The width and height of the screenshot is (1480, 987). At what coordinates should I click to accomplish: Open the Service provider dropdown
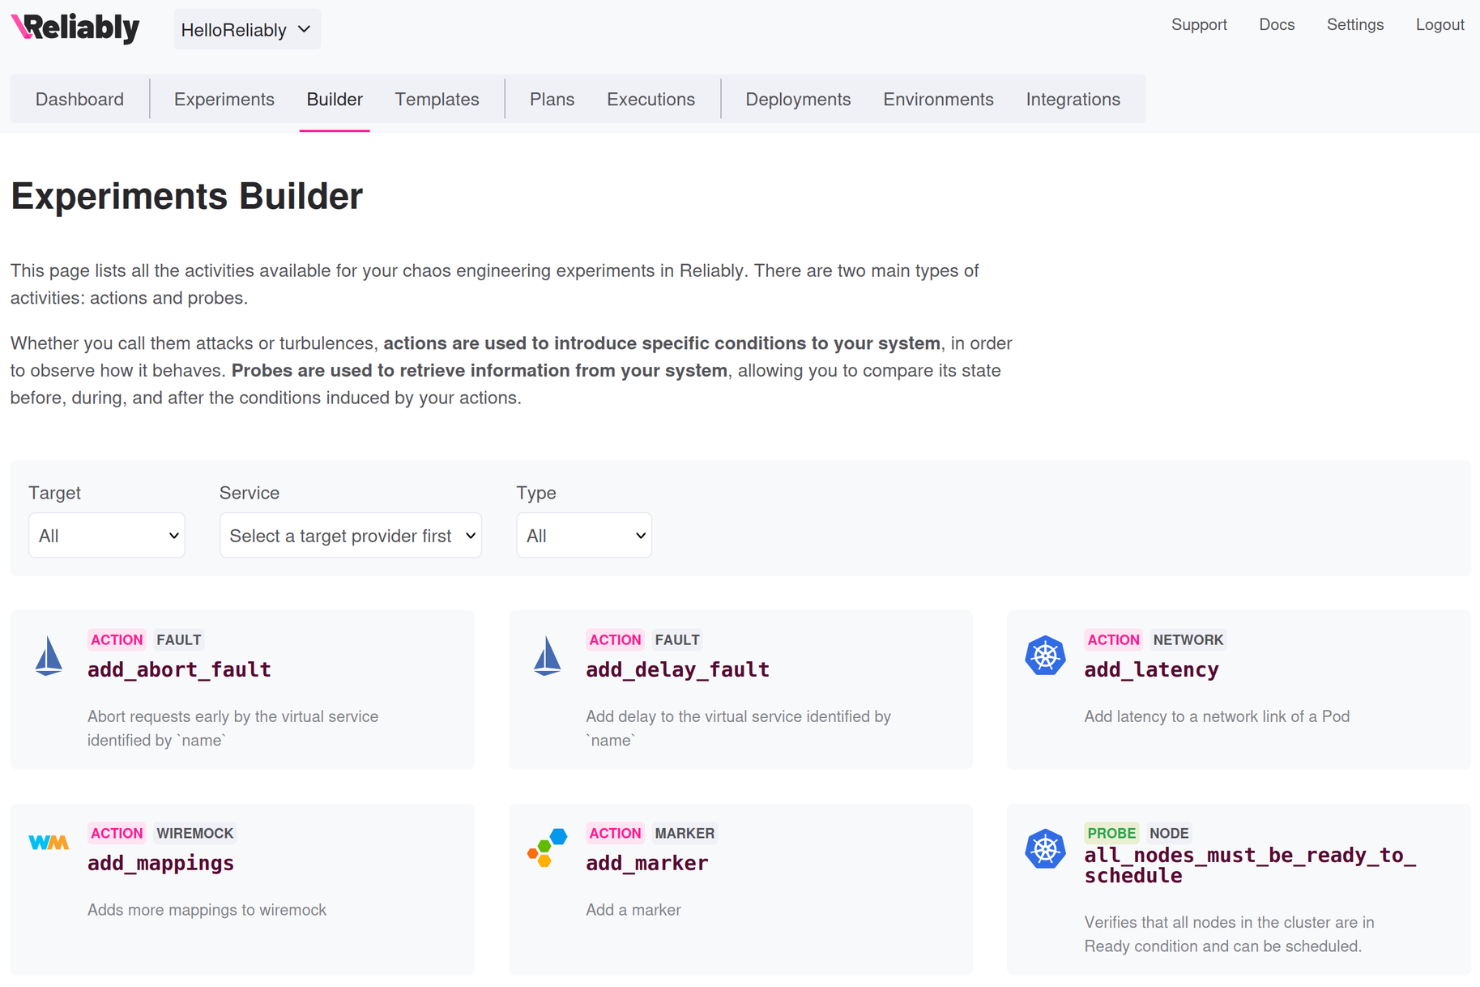[351, 536]
